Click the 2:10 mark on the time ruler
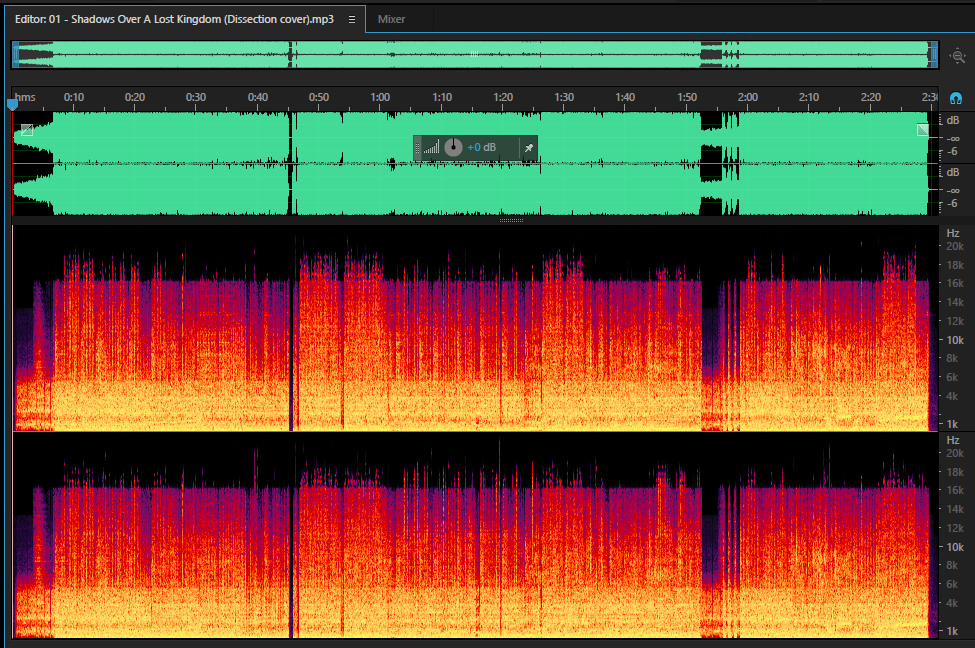 (809, 98)
